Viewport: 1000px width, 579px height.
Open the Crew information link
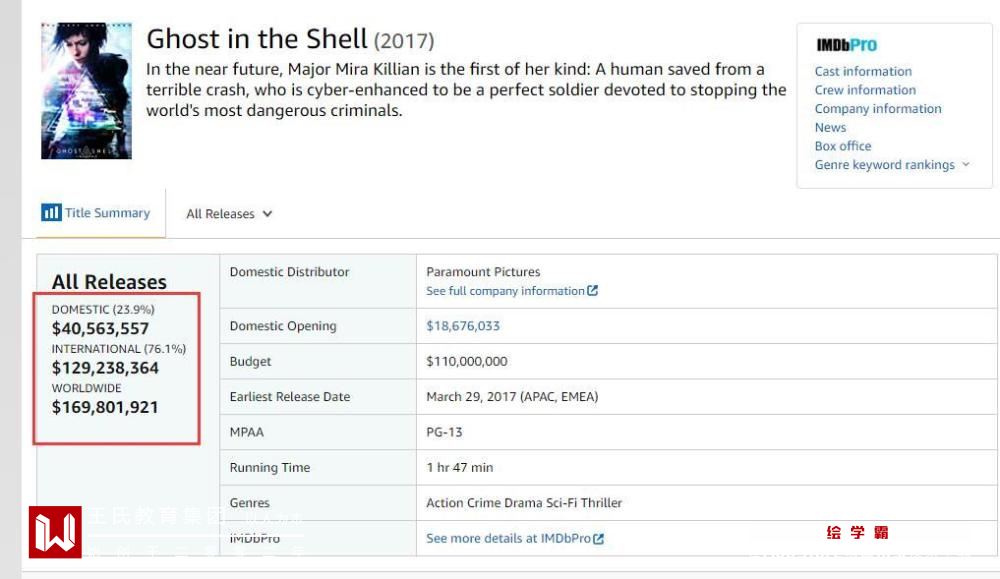coord(865,90)
